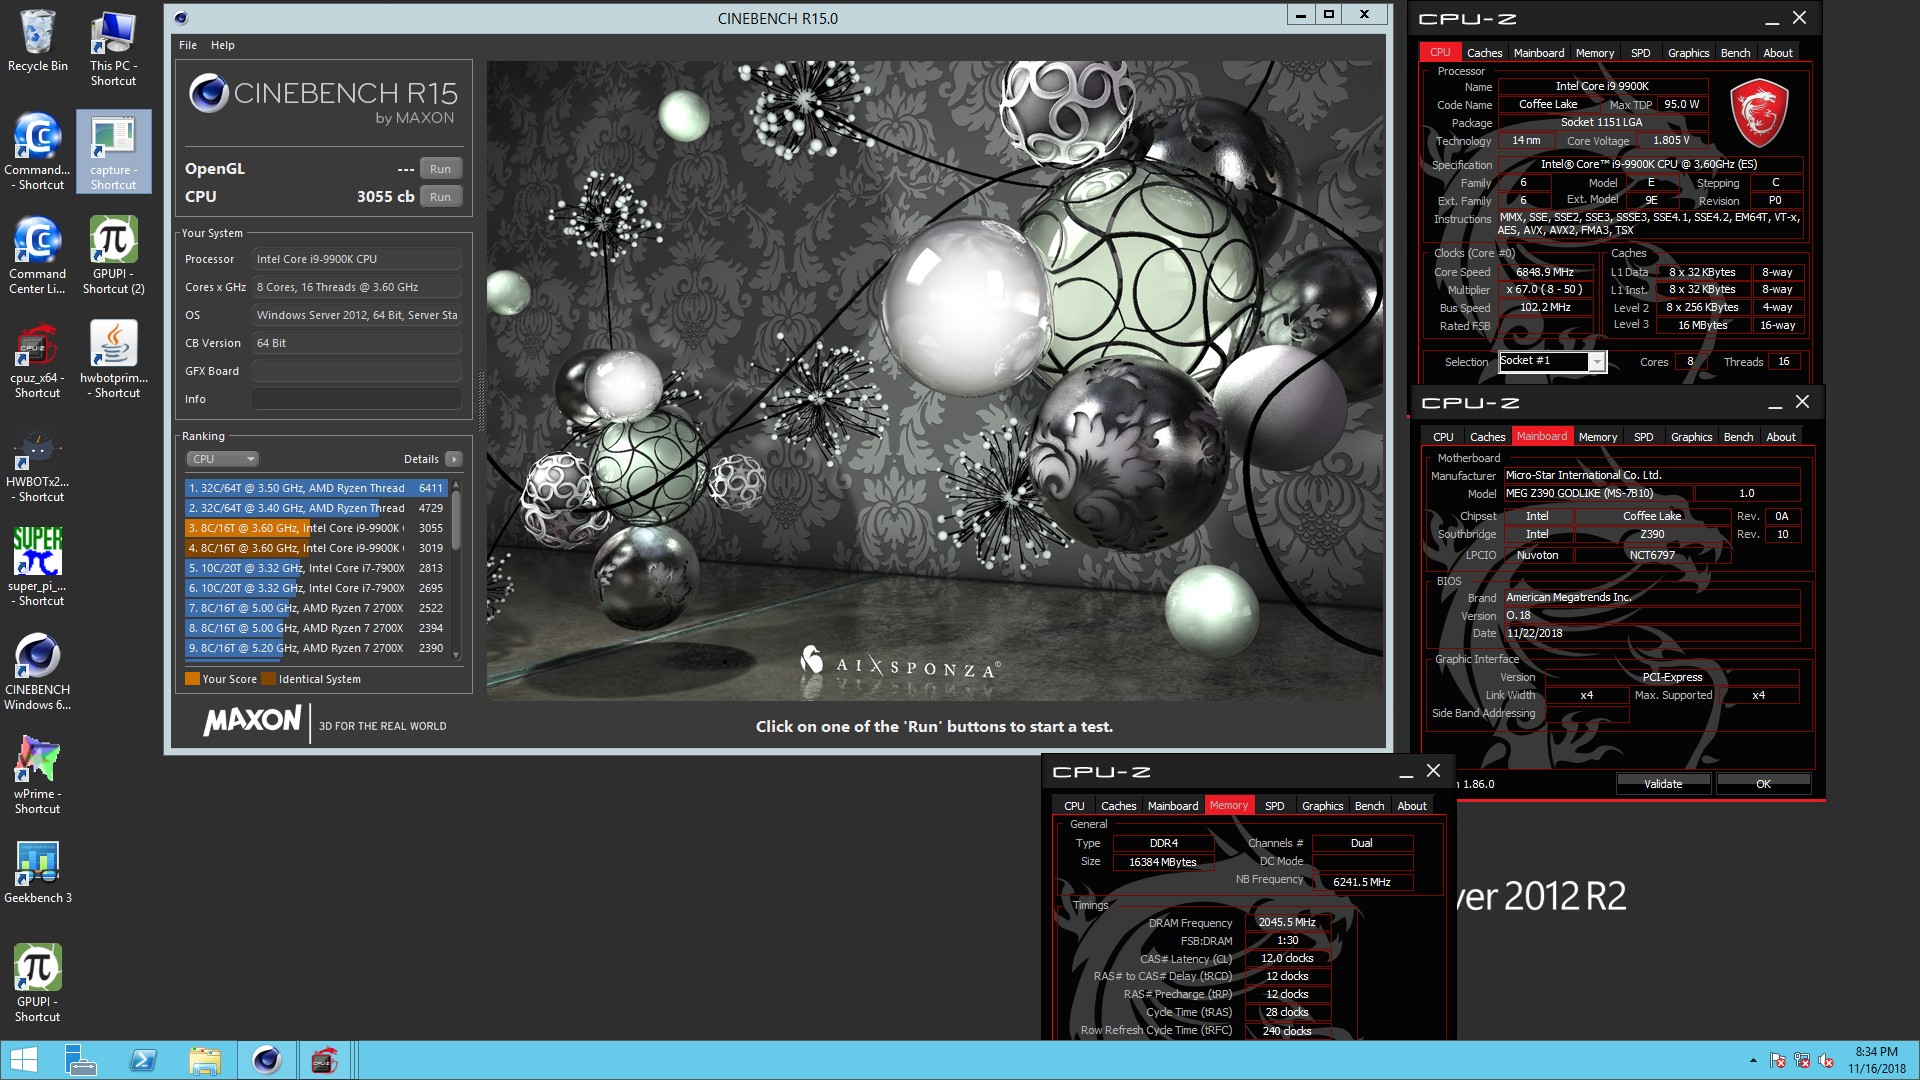Show hidden tray icons arrow
The height and width of the screenshot is (1080, 1920).
click(x=1753, y=1060)
